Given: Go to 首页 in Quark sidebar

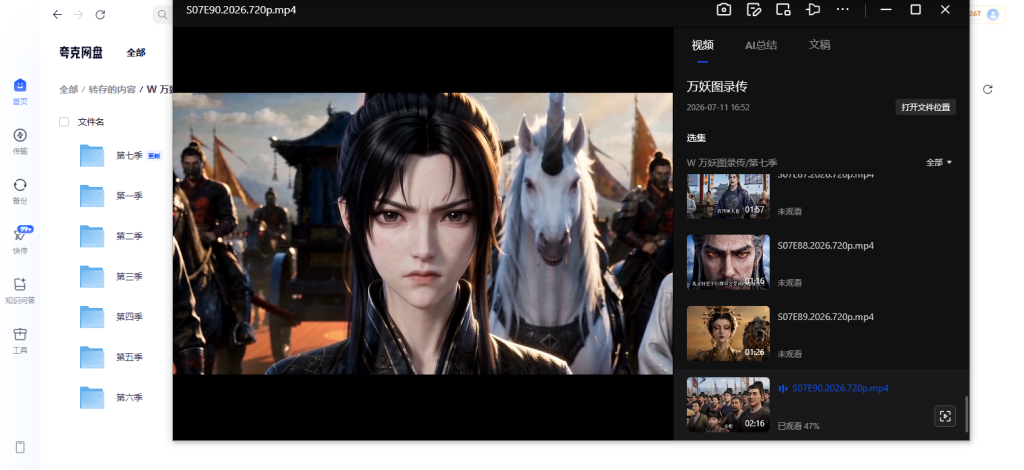Looking at the screenshot, I should click(x=20, y=91).
